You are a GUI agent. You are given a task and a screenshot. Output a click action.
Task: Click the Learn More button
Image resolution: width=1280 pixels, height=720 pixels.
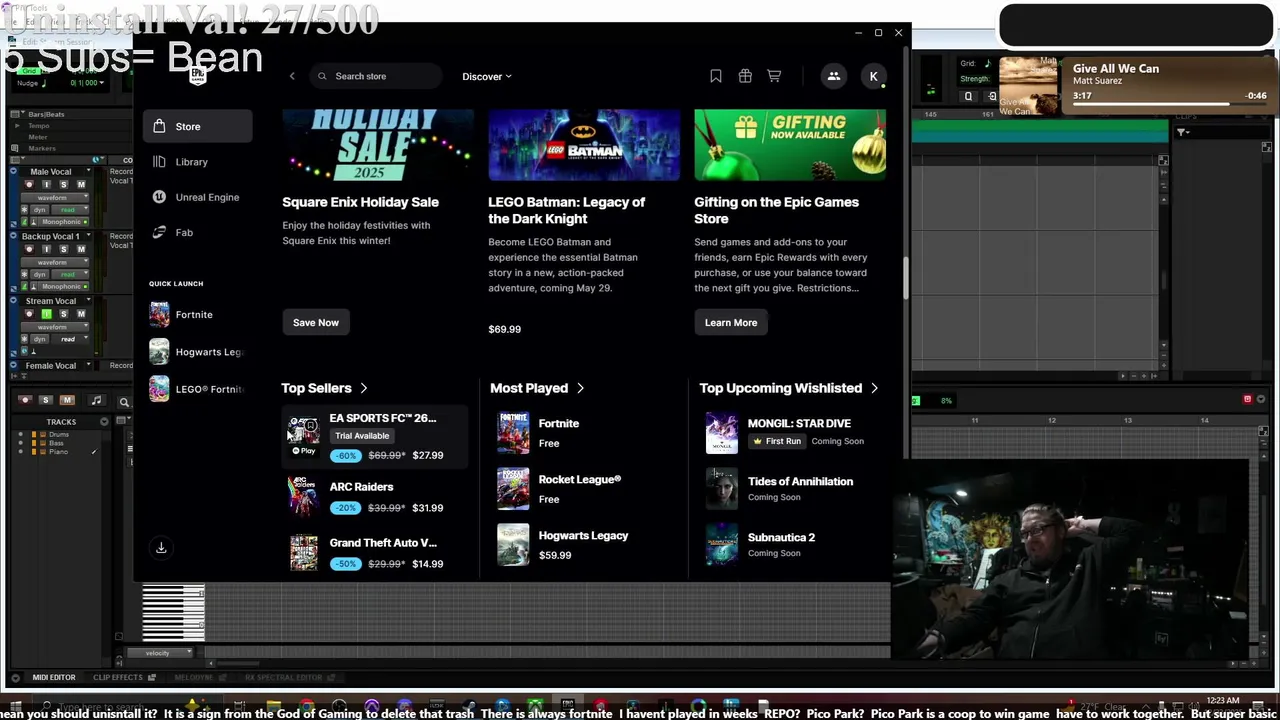pos(731,322)
